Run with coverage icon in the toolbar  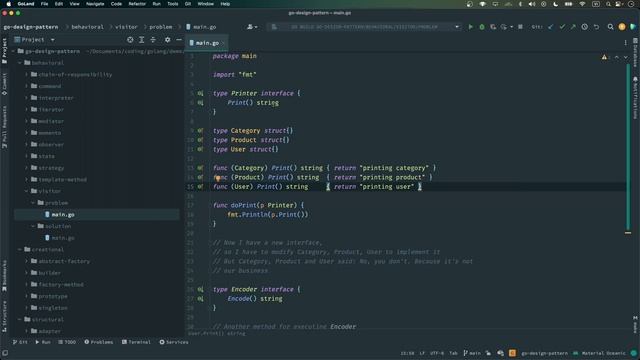[x=493, y=27]
